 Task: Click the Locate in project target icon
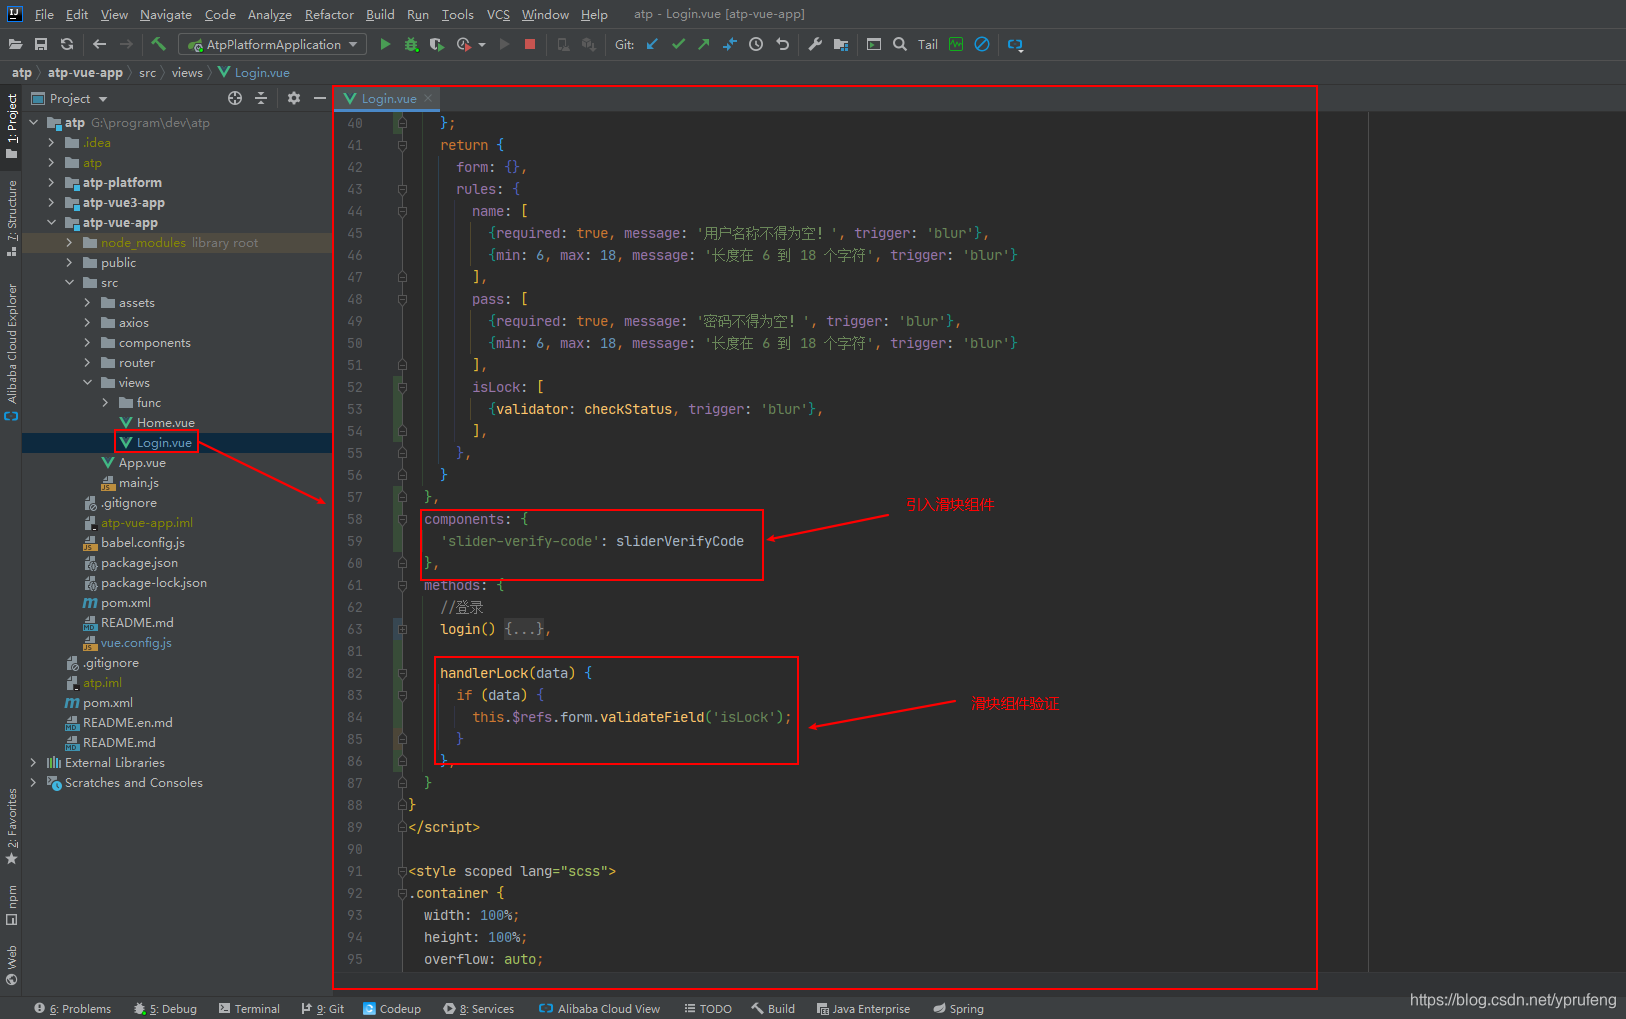[235, 98]
